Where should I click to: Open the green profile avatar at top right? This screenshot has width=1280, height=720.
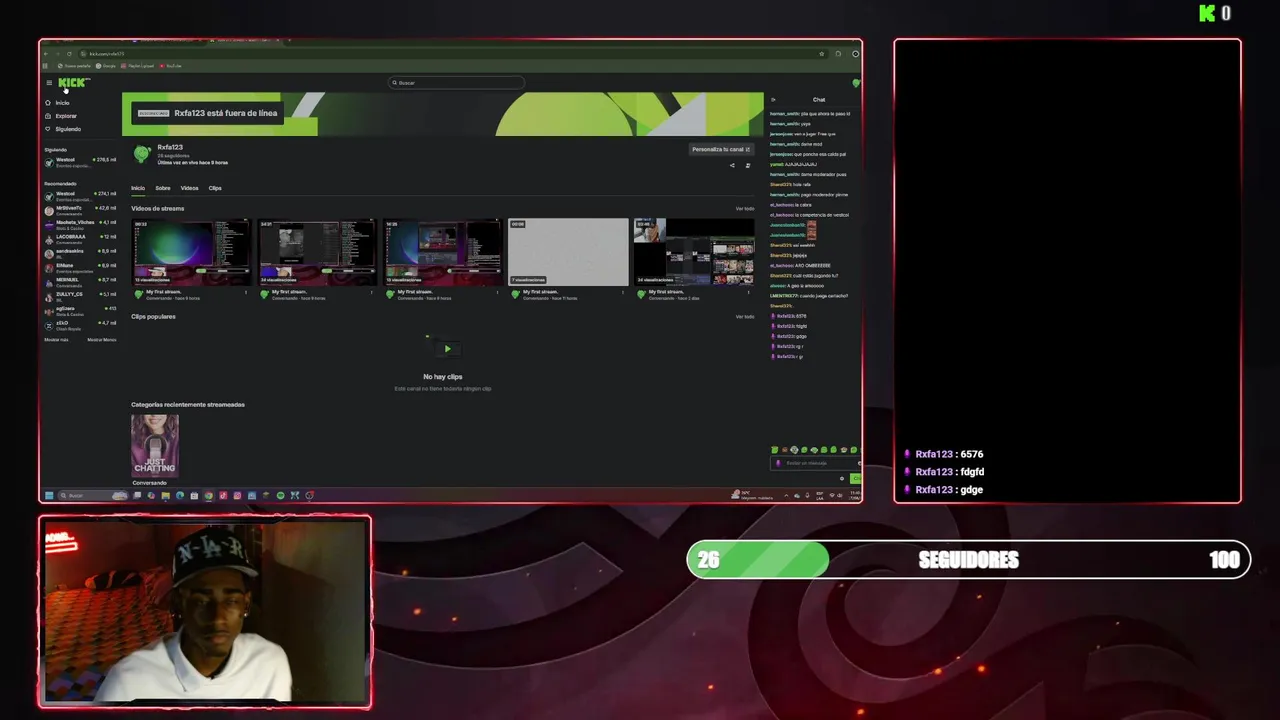[x=855, y=83]
